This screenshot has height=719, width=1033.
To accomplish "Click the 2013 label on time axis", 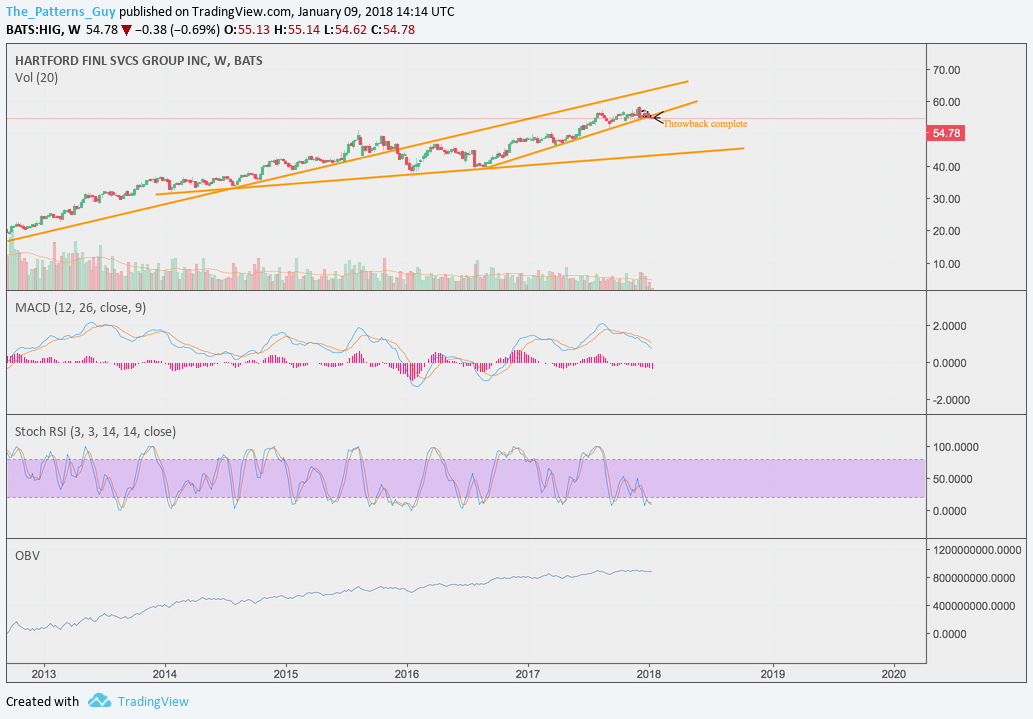I will point(43,674).
